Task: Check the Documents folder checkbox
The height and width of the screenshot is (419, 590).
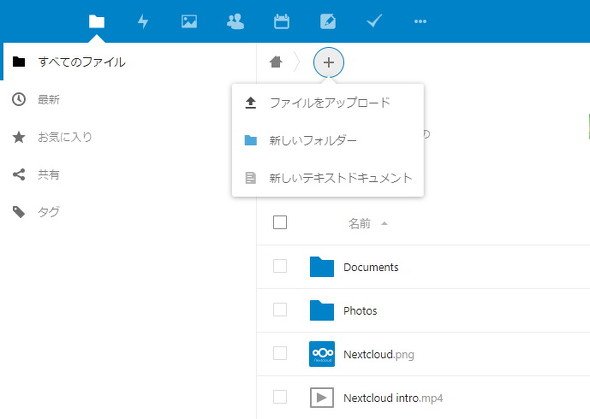Action: [x=280, y=266]
